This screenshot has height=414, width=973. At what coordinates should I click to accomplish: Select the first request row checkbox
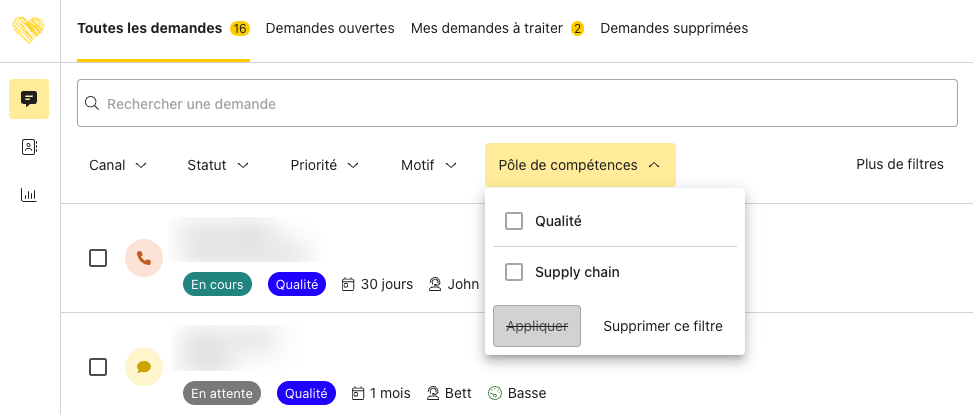(x=98, y=258)
